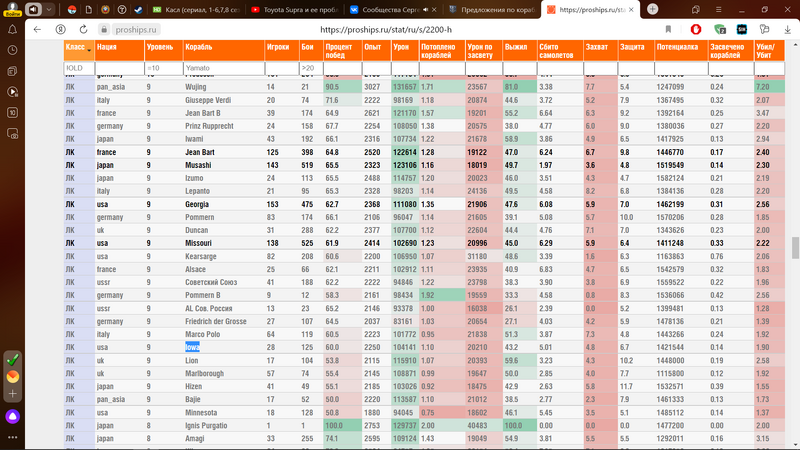Select the highlighted Iowa ship name
The width and height of the screenshot is (800, 450).
(x=192, y=347)
